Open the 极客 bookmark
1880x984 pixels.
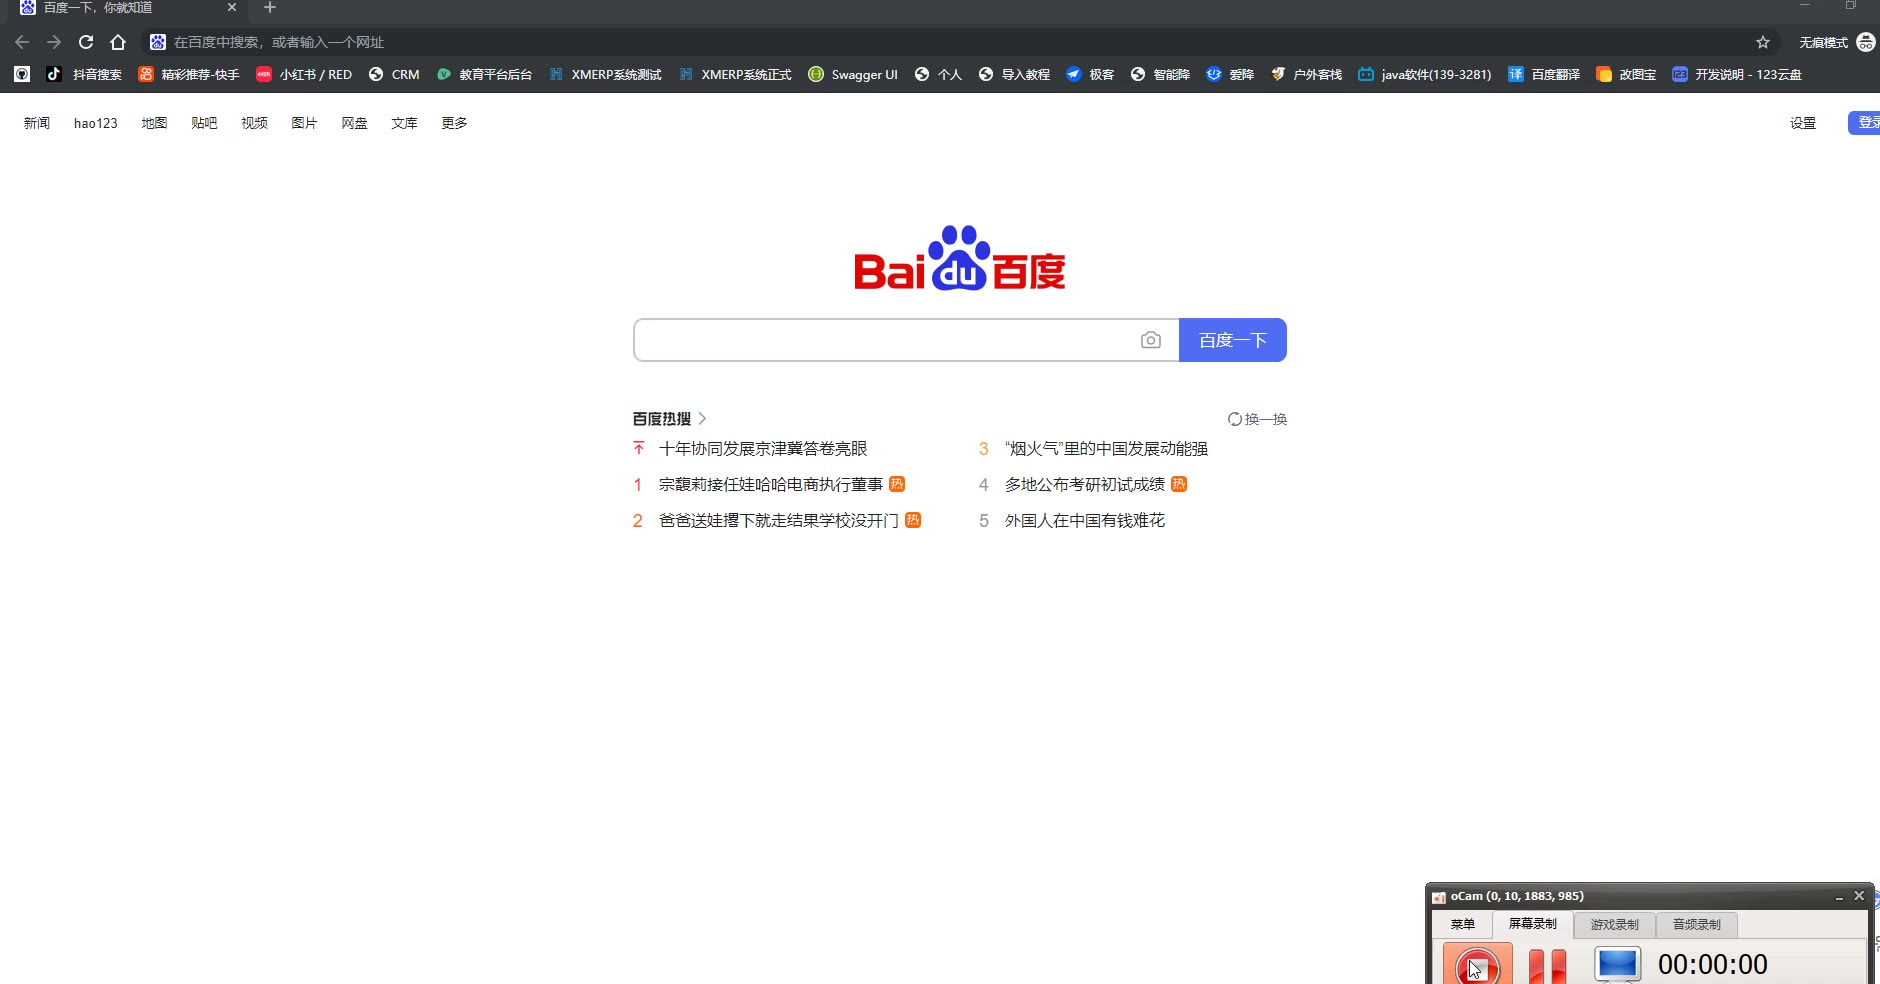pyautogui.click(x=1090, y=74)
